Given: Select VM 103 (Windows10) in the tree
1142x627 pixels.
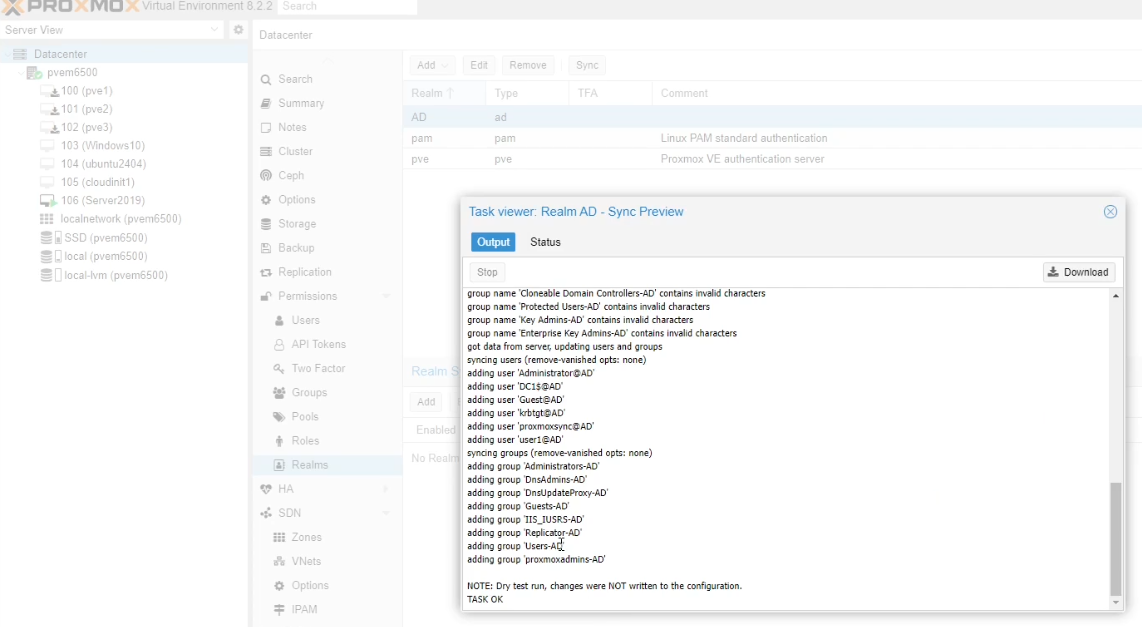Looking at the screenshot, I should [x=102, y=146].
